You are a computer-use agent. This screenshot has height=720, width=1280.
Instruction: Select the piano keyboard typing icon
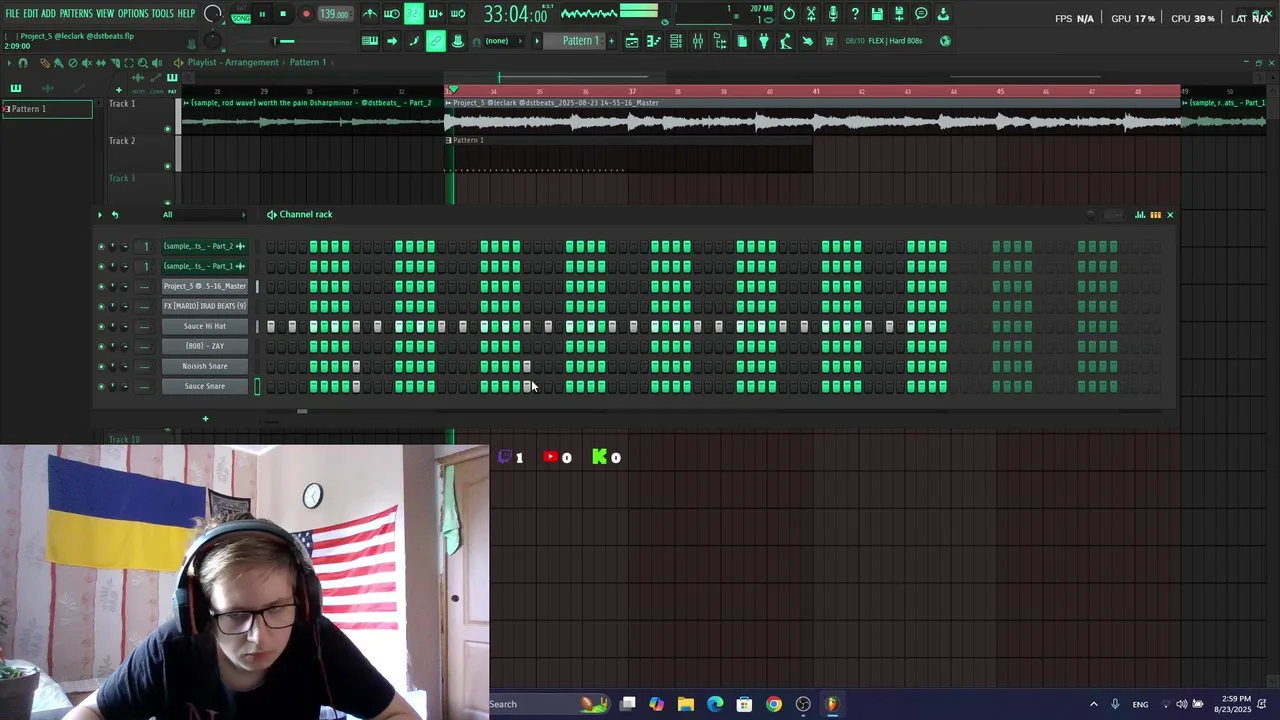coord(370,41)
